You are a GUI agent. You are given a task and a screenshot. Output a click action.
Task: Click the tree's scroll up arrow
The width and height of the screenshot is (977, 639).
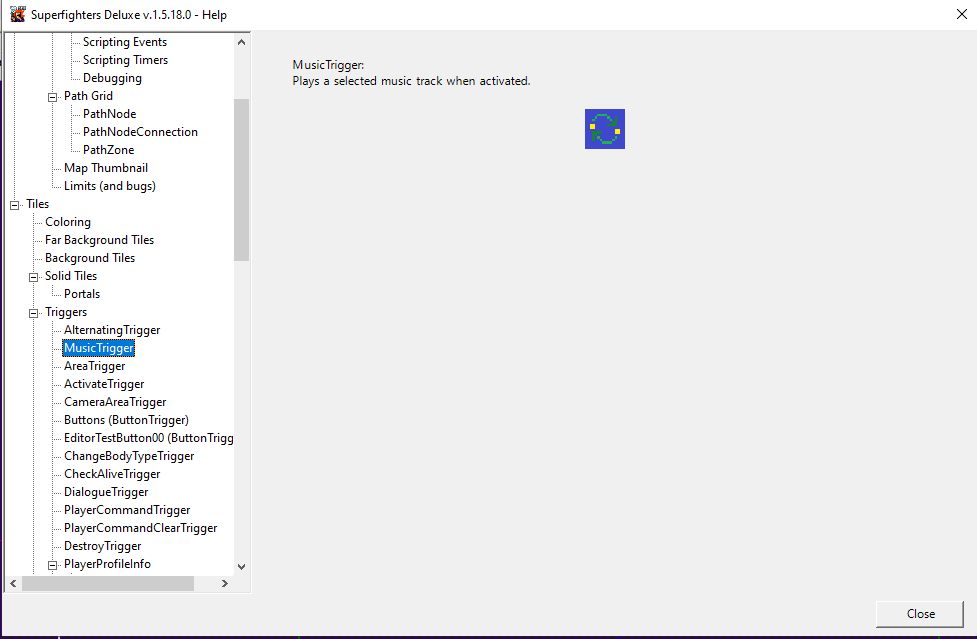(242, 42)
